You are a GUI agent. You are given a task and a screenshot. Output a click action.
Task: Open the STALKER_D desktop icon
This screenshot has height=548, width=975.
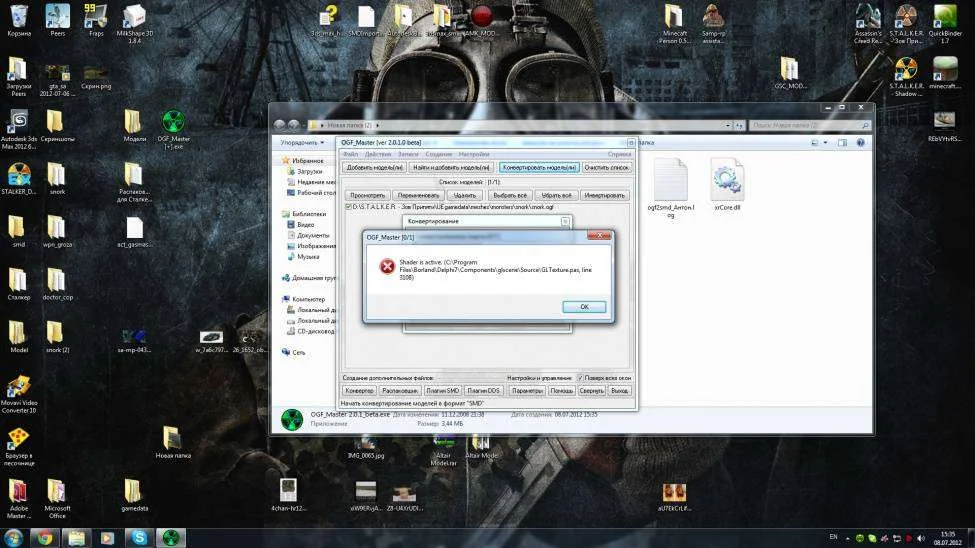click(19, 179)
